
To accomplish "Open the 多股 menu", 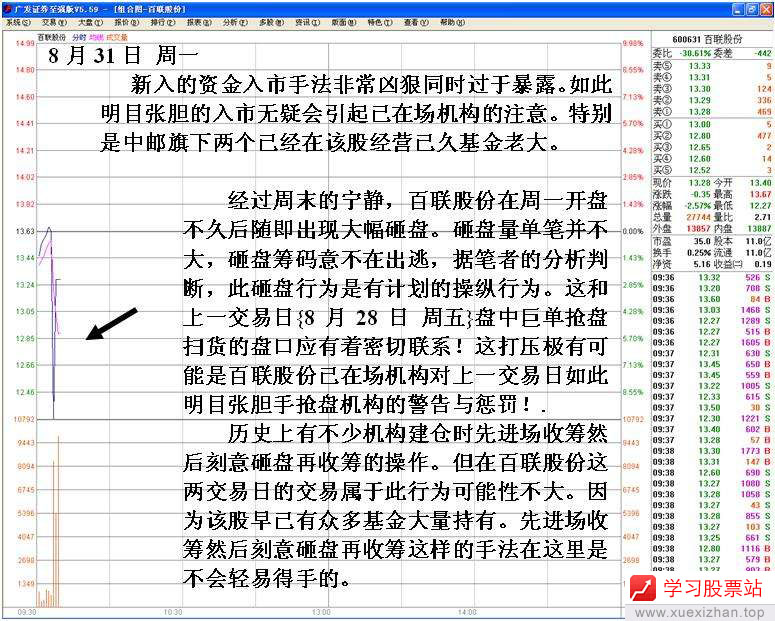I will (271, 22).
